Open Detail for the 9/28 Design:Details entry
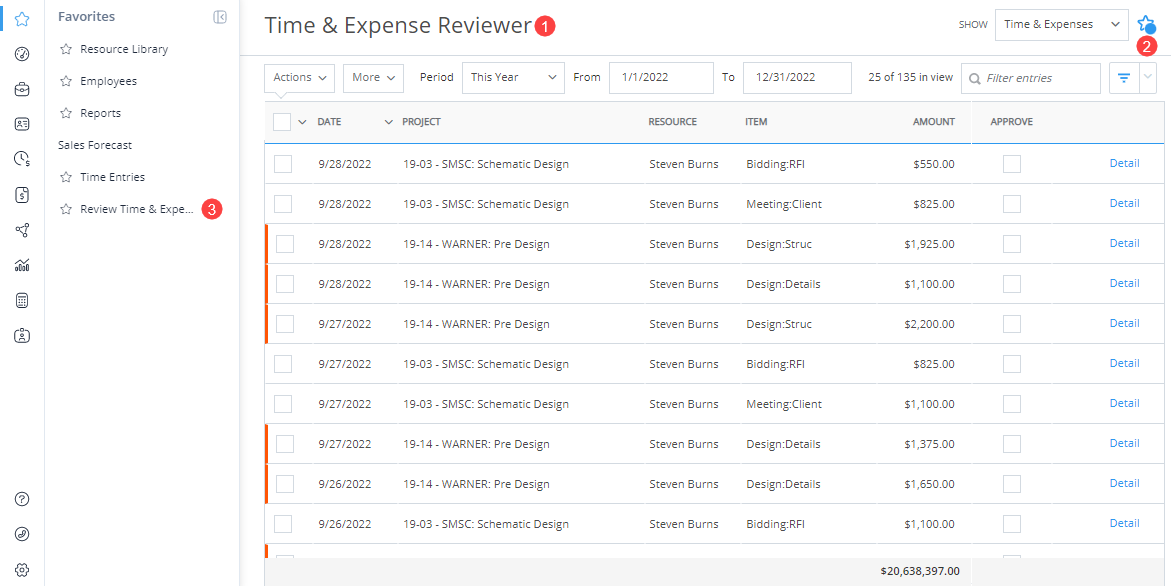1171x586 pixels. click(1125, 284)
